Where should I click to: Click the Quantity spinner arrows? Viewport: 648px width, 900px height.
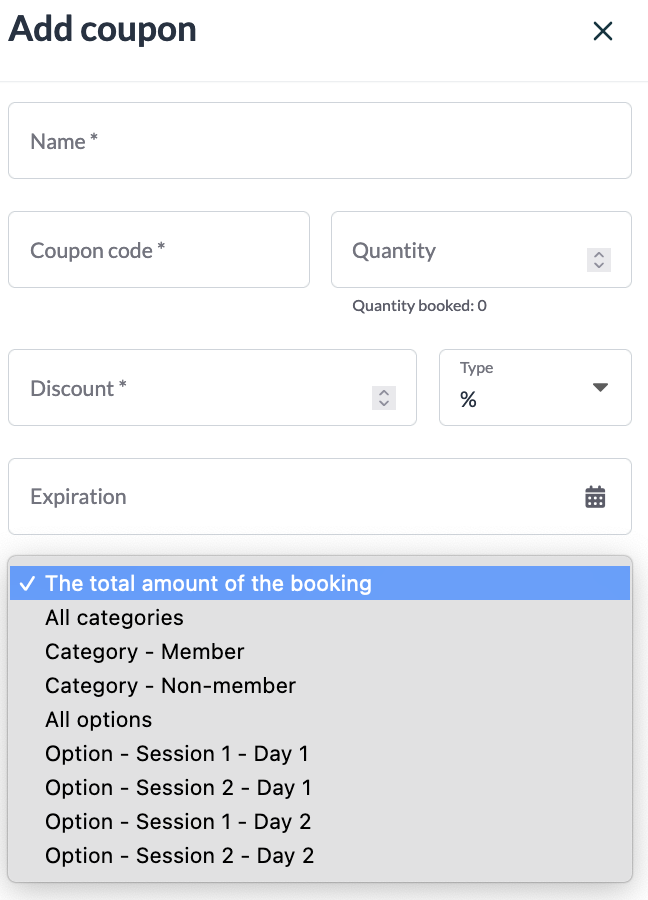click(598, 260)
